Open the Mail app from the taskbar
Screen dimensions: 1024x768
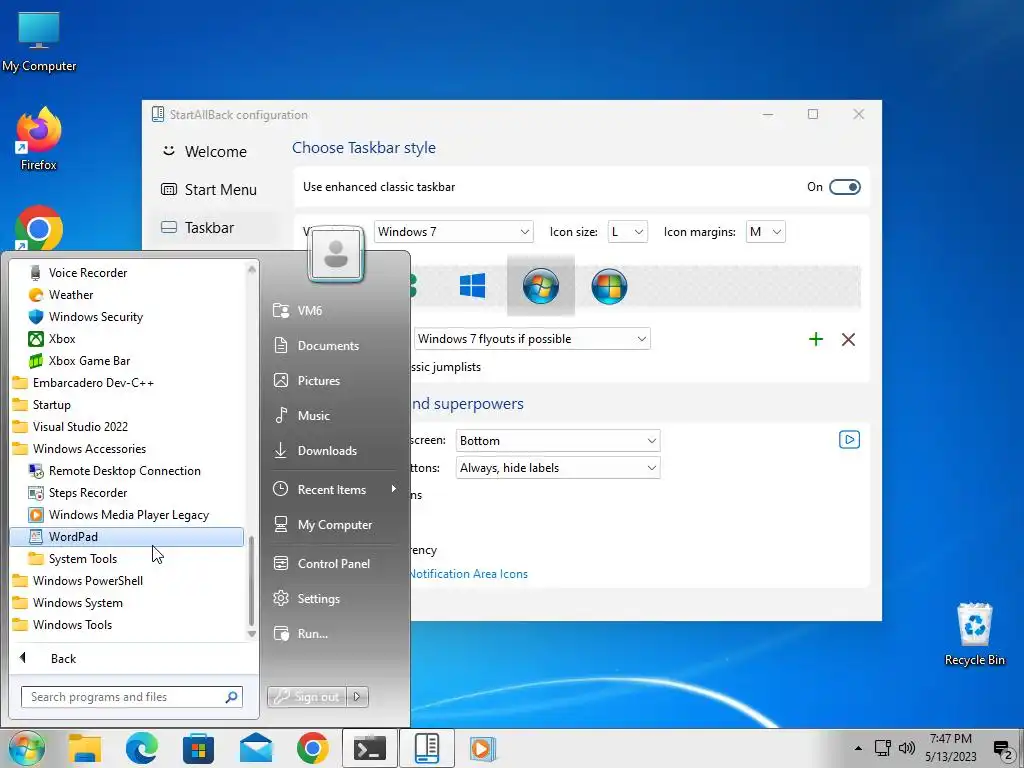(x=256, y=748)
